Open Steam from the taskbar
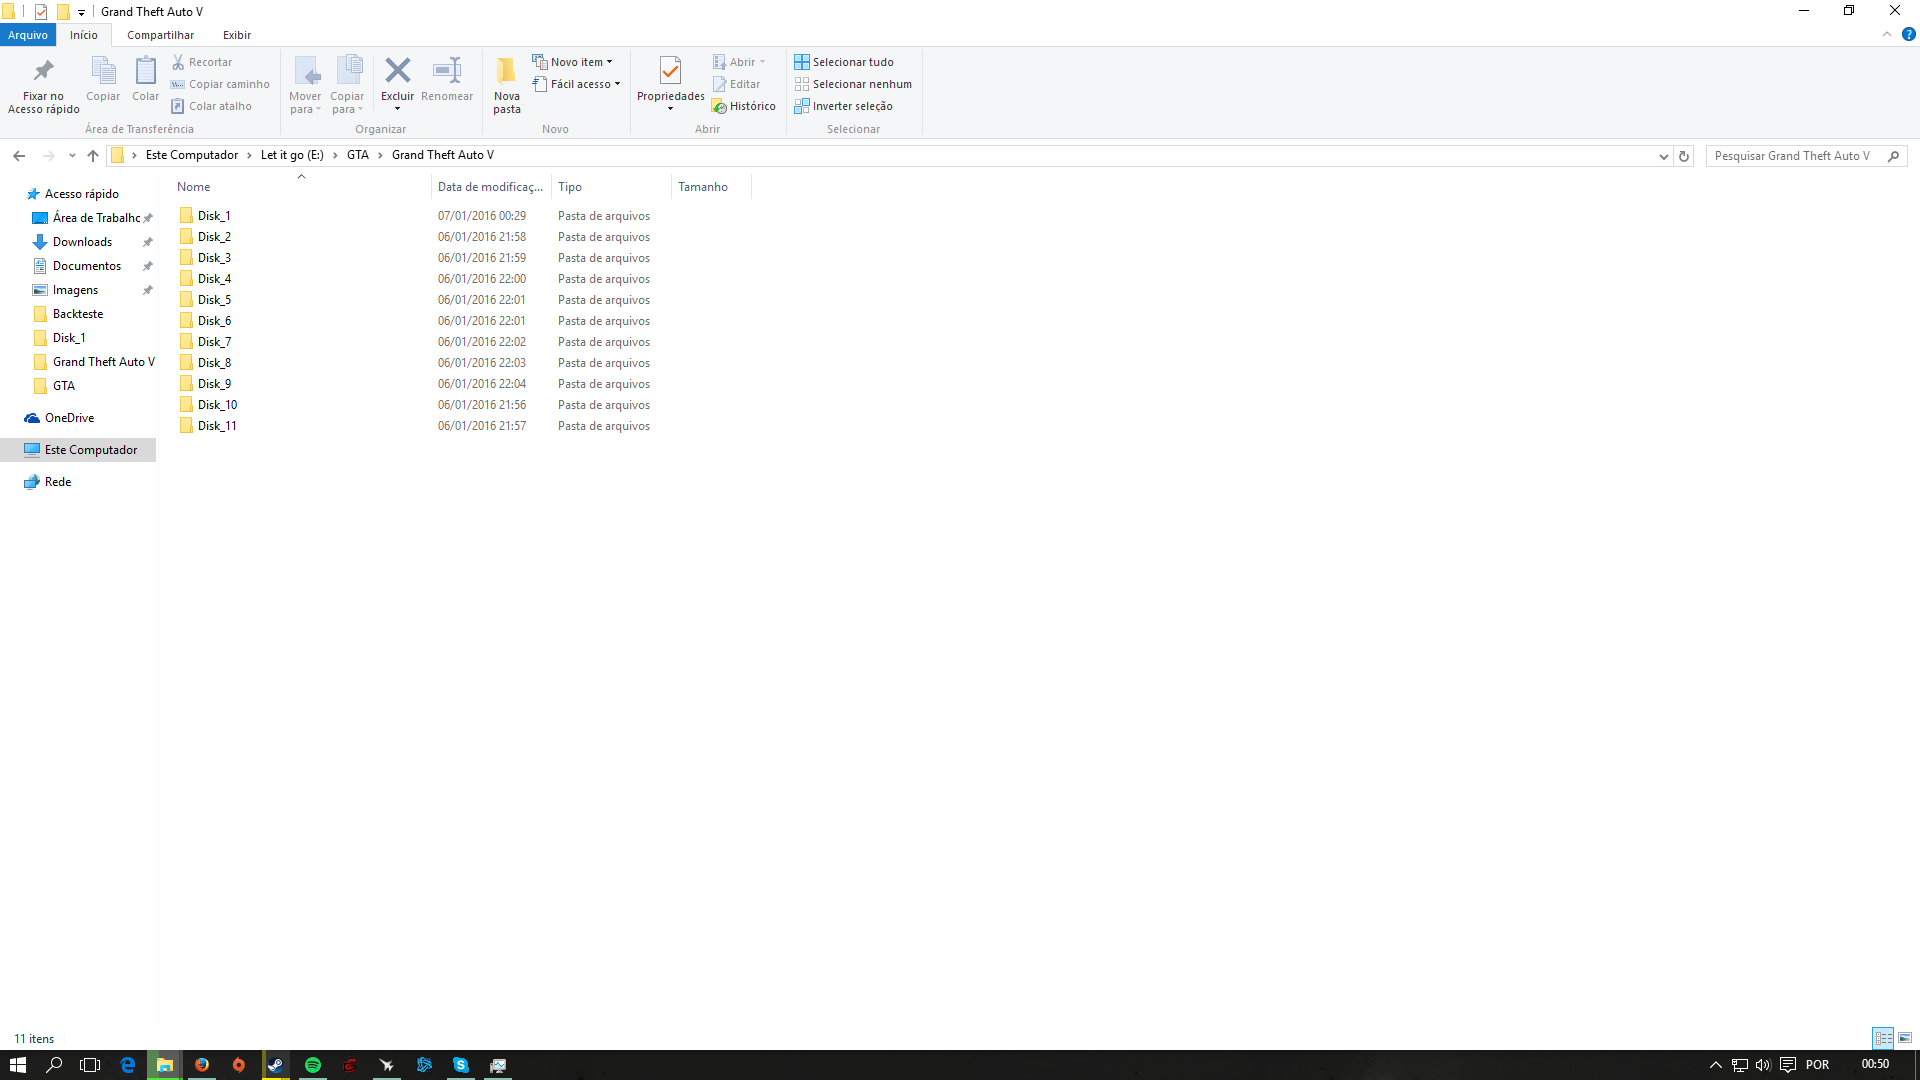The width and height of the screenshot is (1920, 1080). 275,1065
